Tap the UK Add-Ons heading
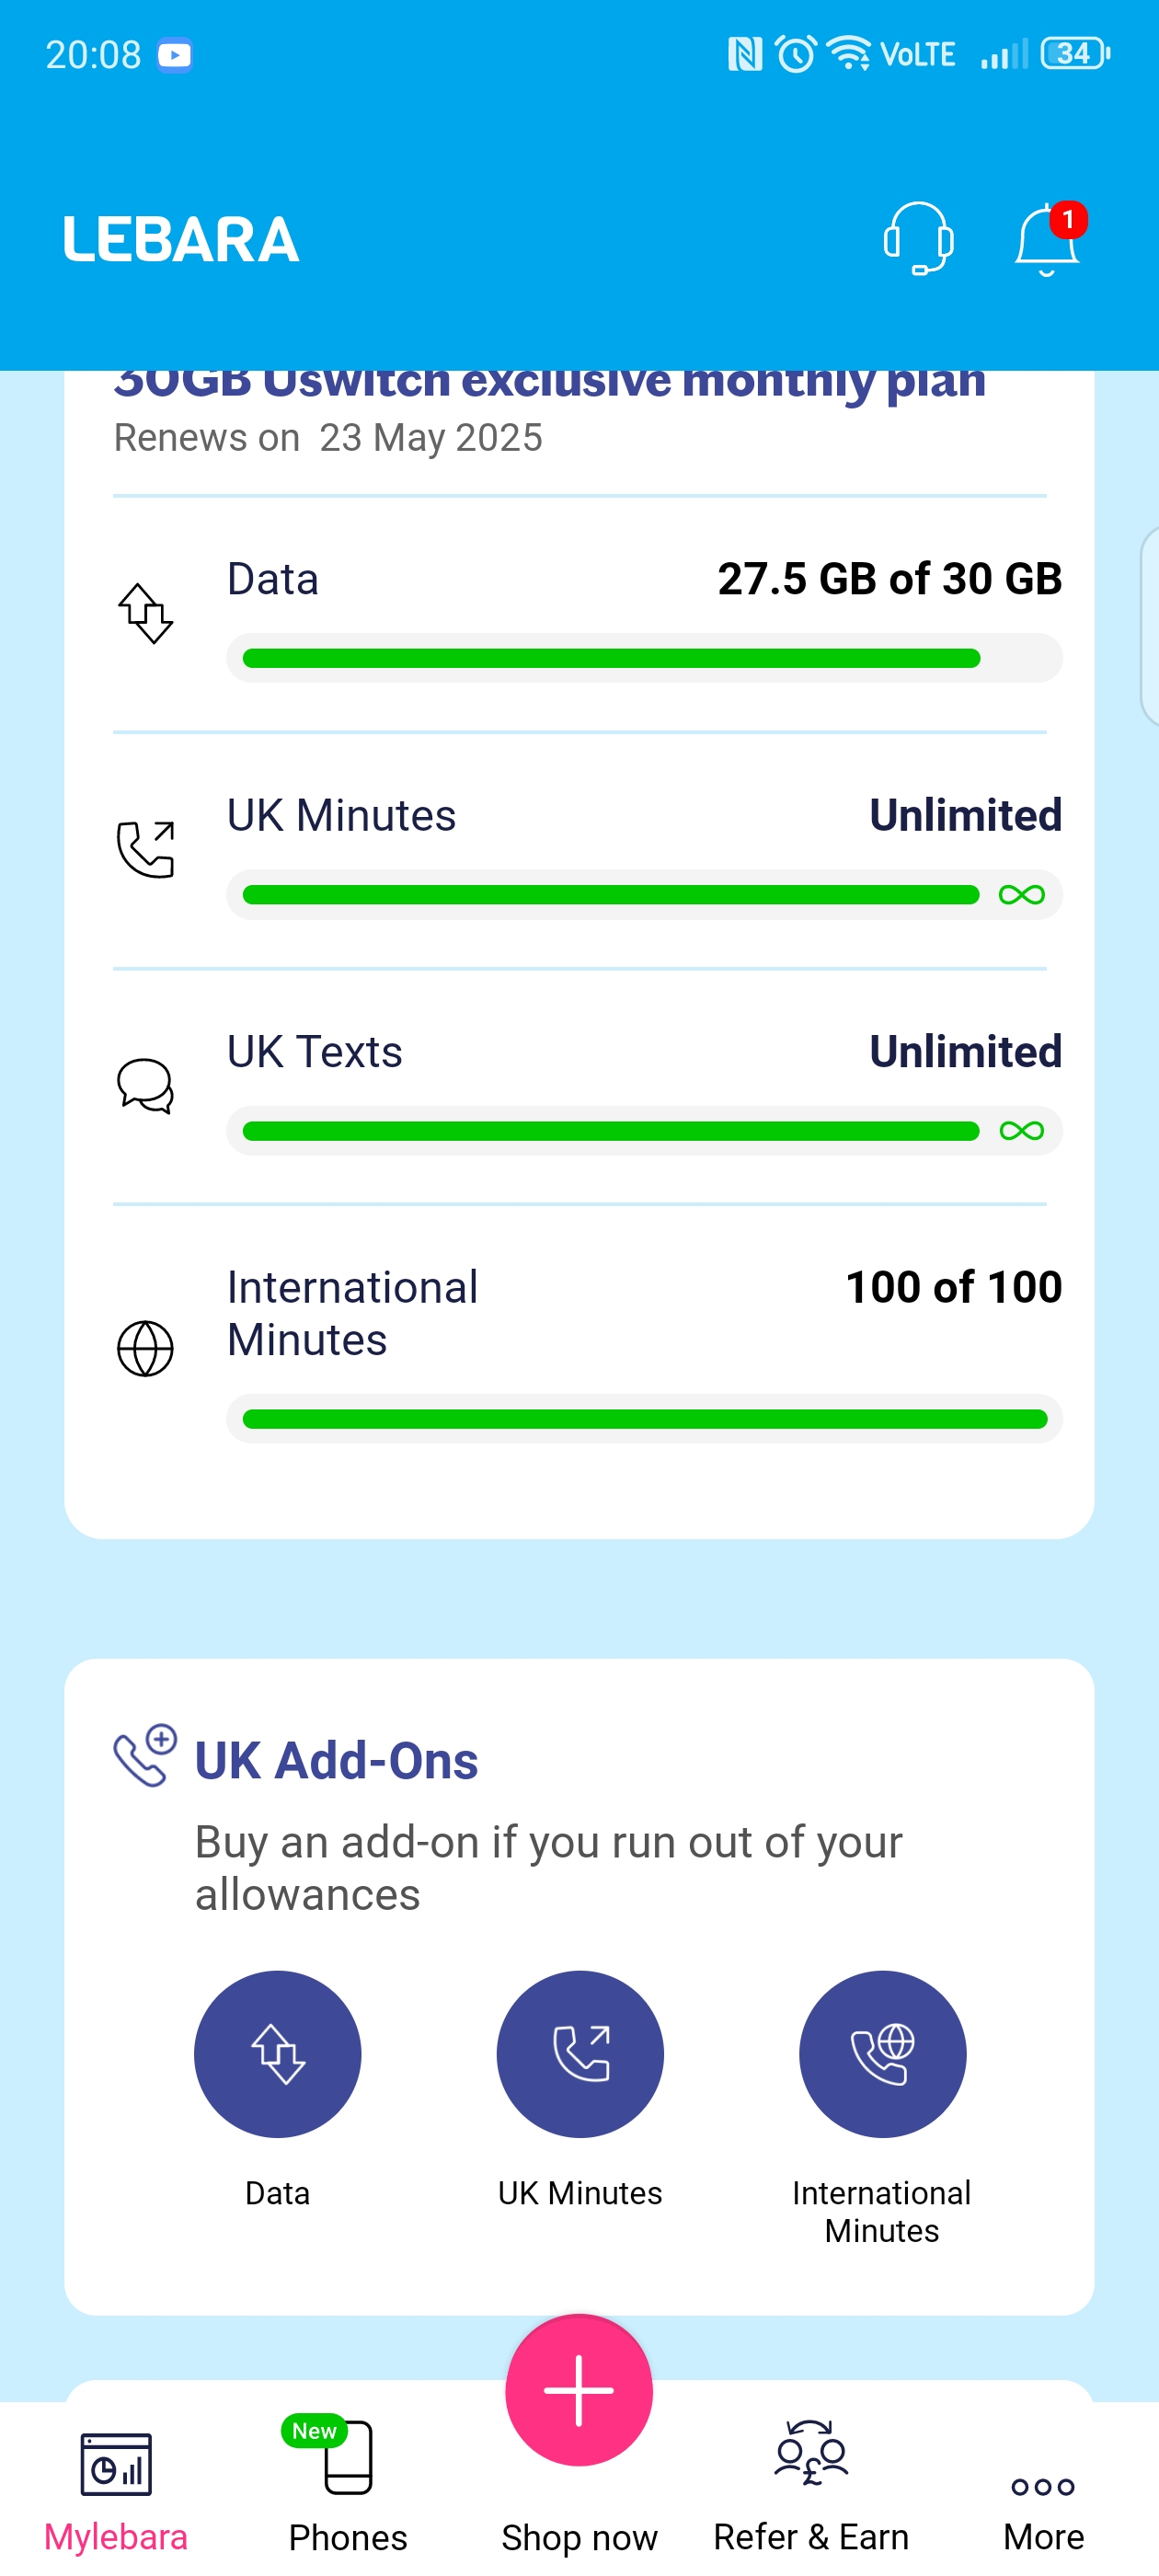 pyautogui.click(x=336, y=1760)
